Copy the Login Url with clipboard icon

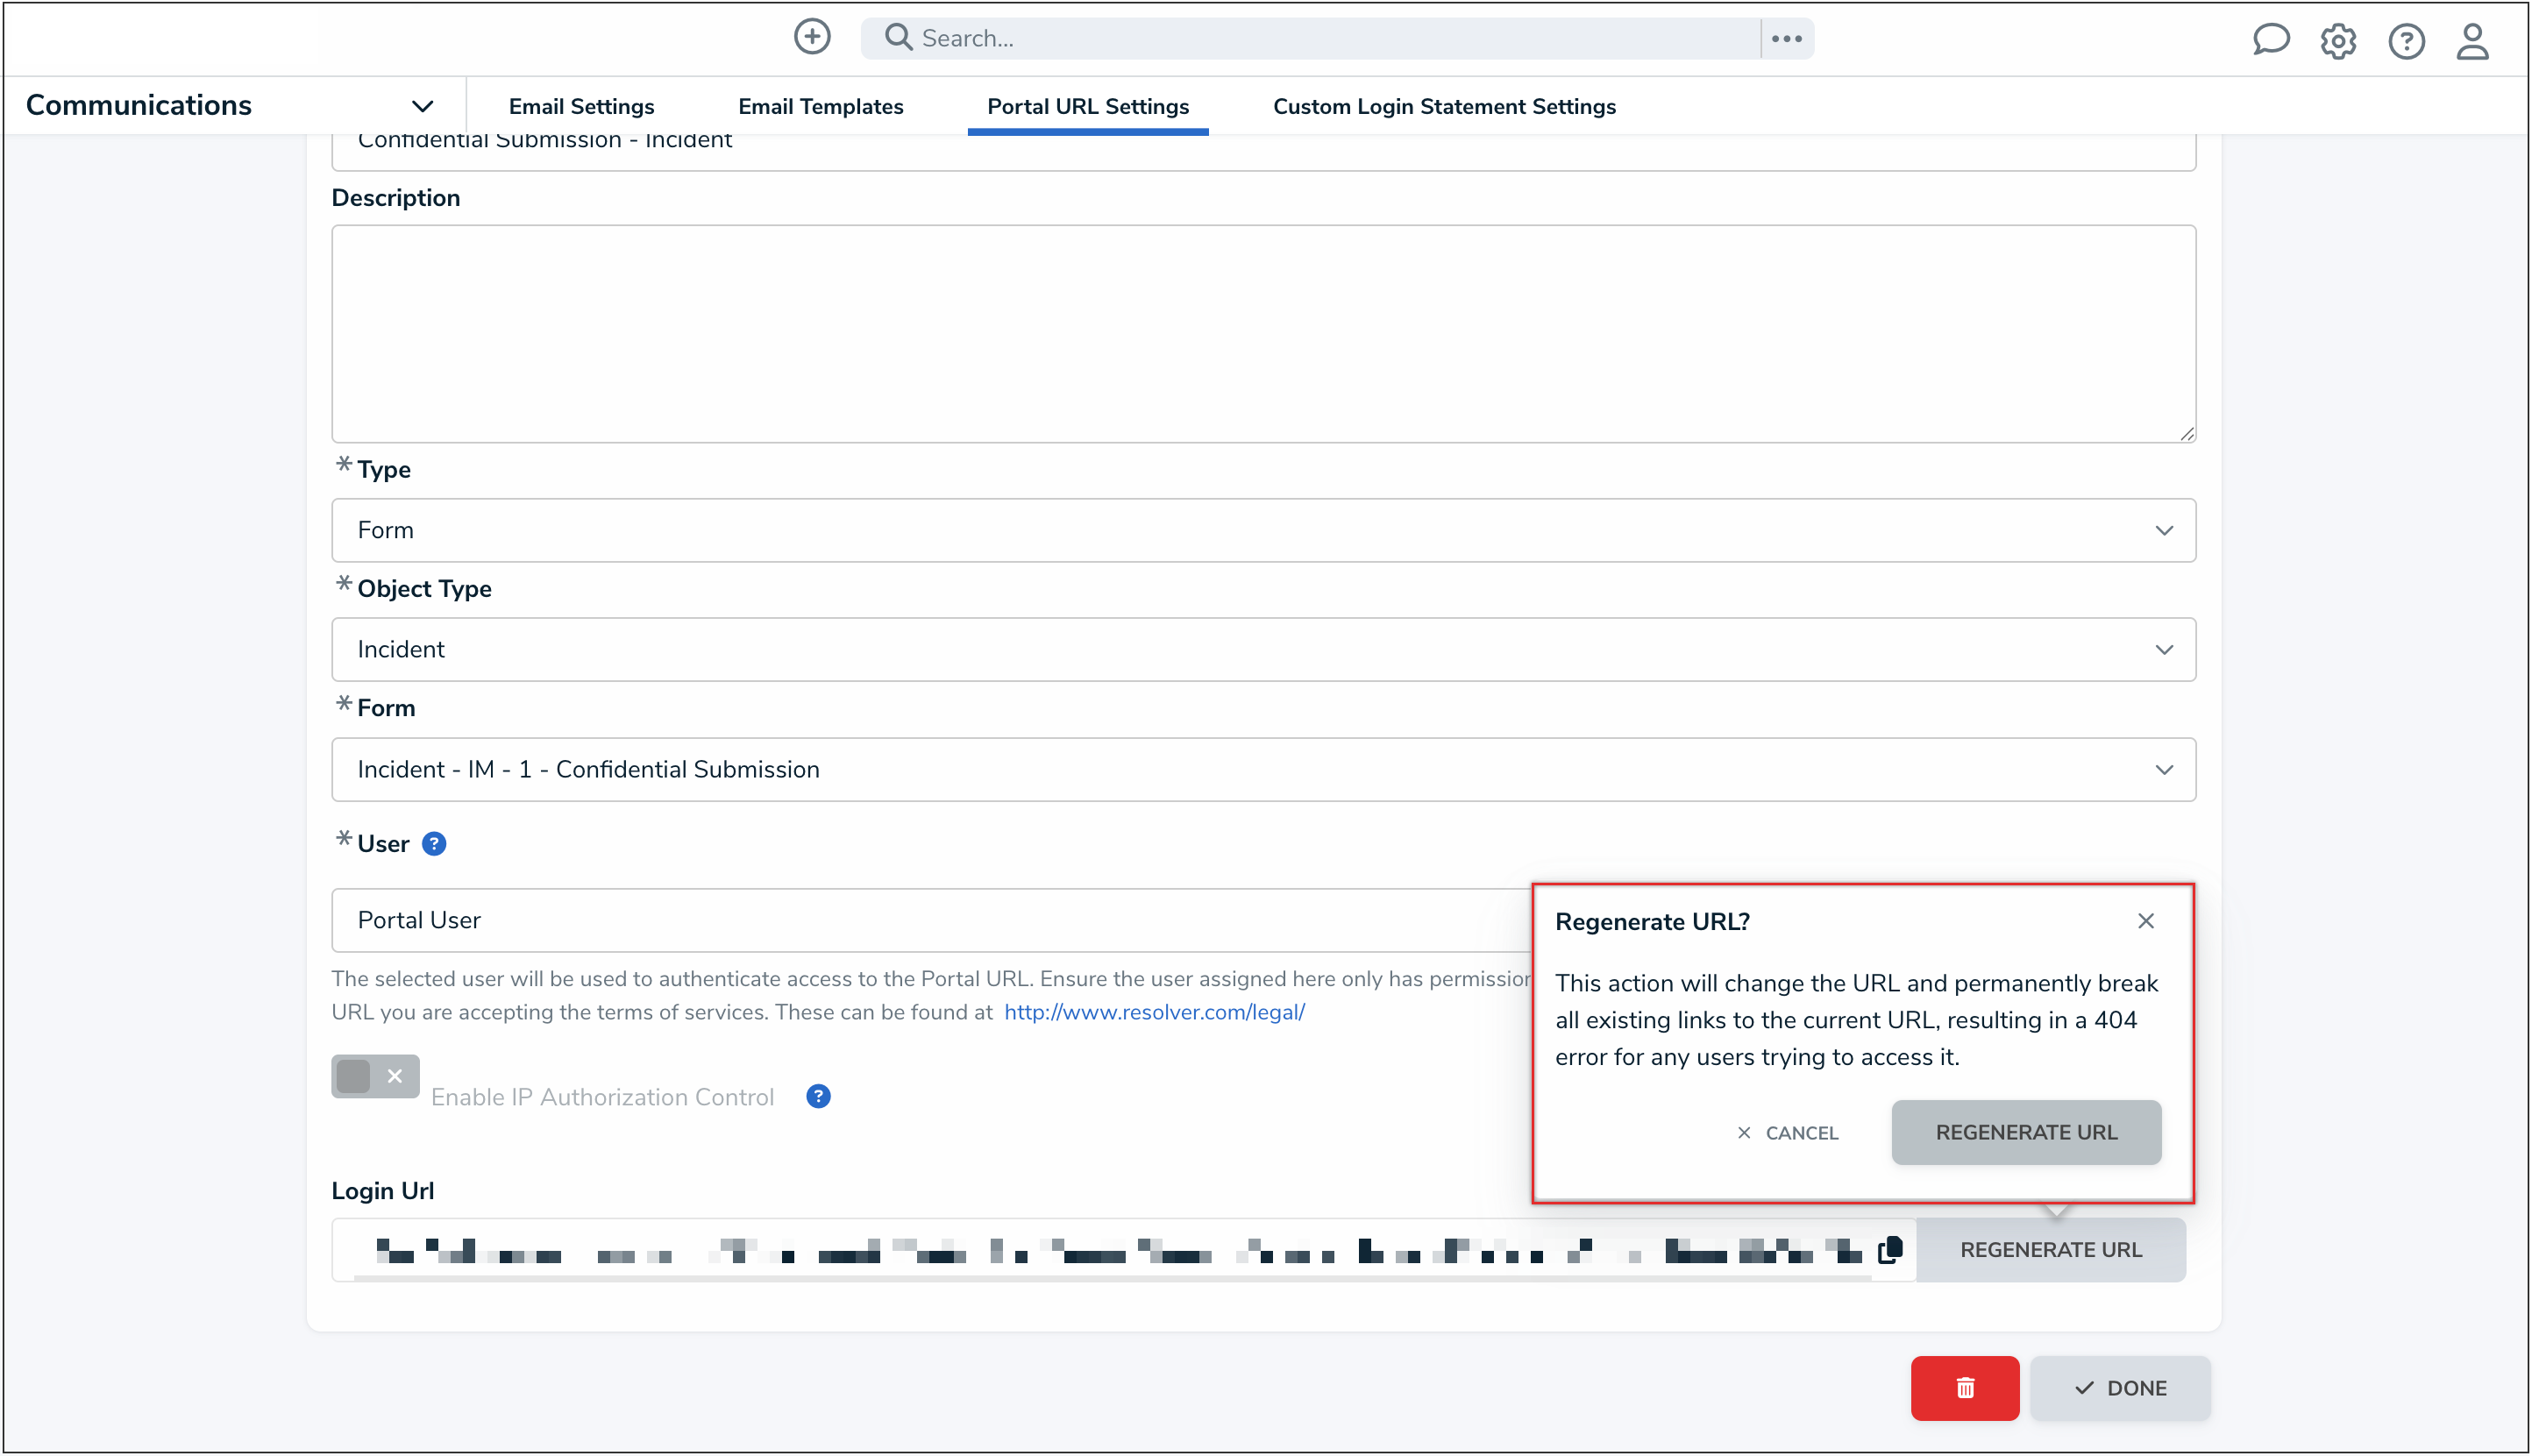tap(1890, 1249)
